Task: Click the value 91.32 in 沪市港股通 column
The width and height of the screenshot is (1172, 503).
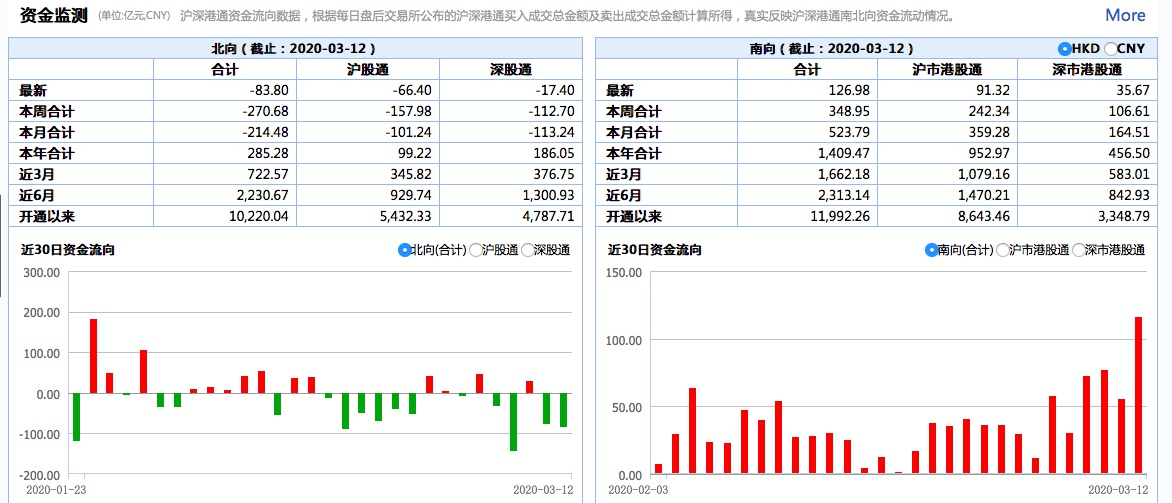Action: (995, 90)
